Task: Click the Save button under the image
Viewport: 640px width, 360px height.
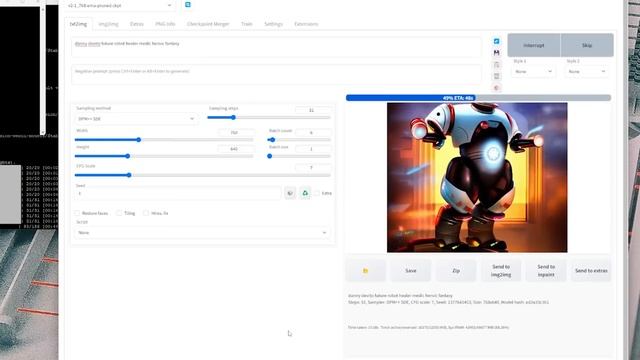Action: (411, 271)
